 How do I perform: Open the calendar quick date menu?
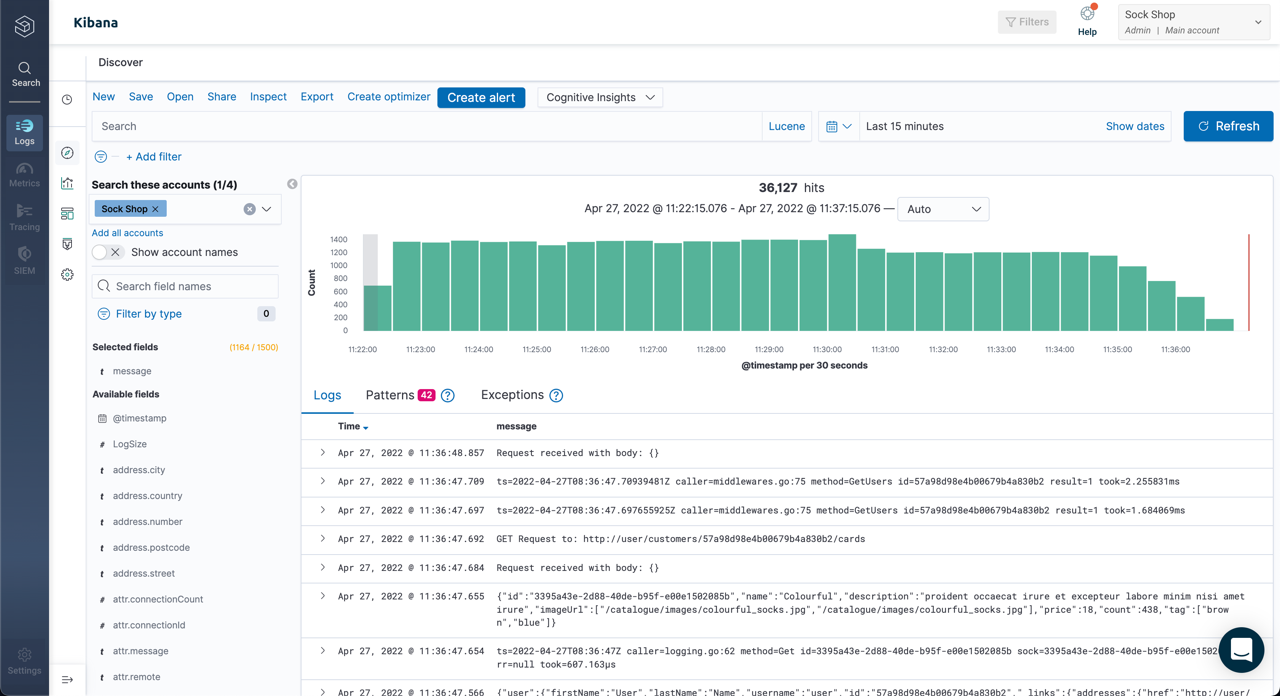click(838, 127)
